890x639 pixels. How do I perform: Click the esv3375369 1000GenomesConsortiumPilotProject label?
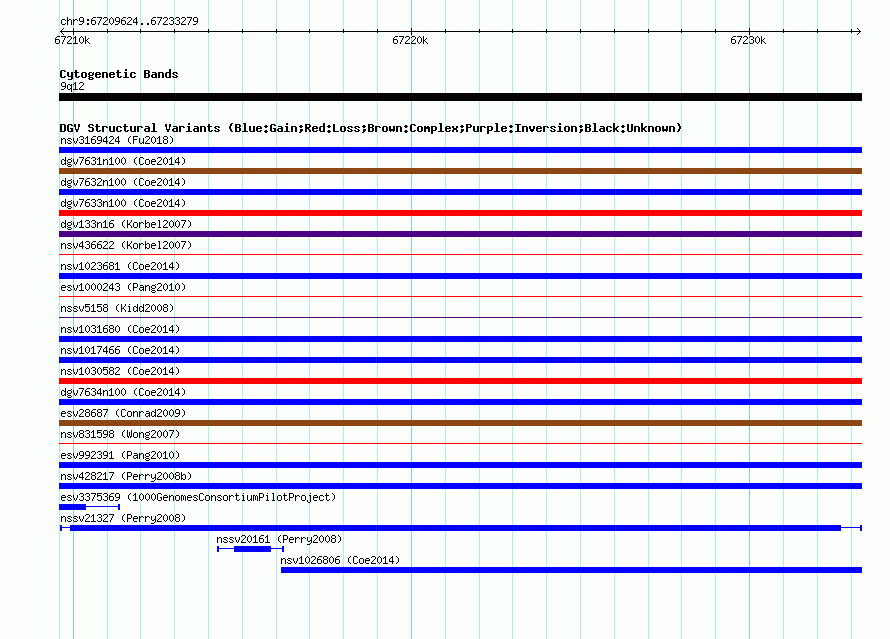(x=198, y=497)
